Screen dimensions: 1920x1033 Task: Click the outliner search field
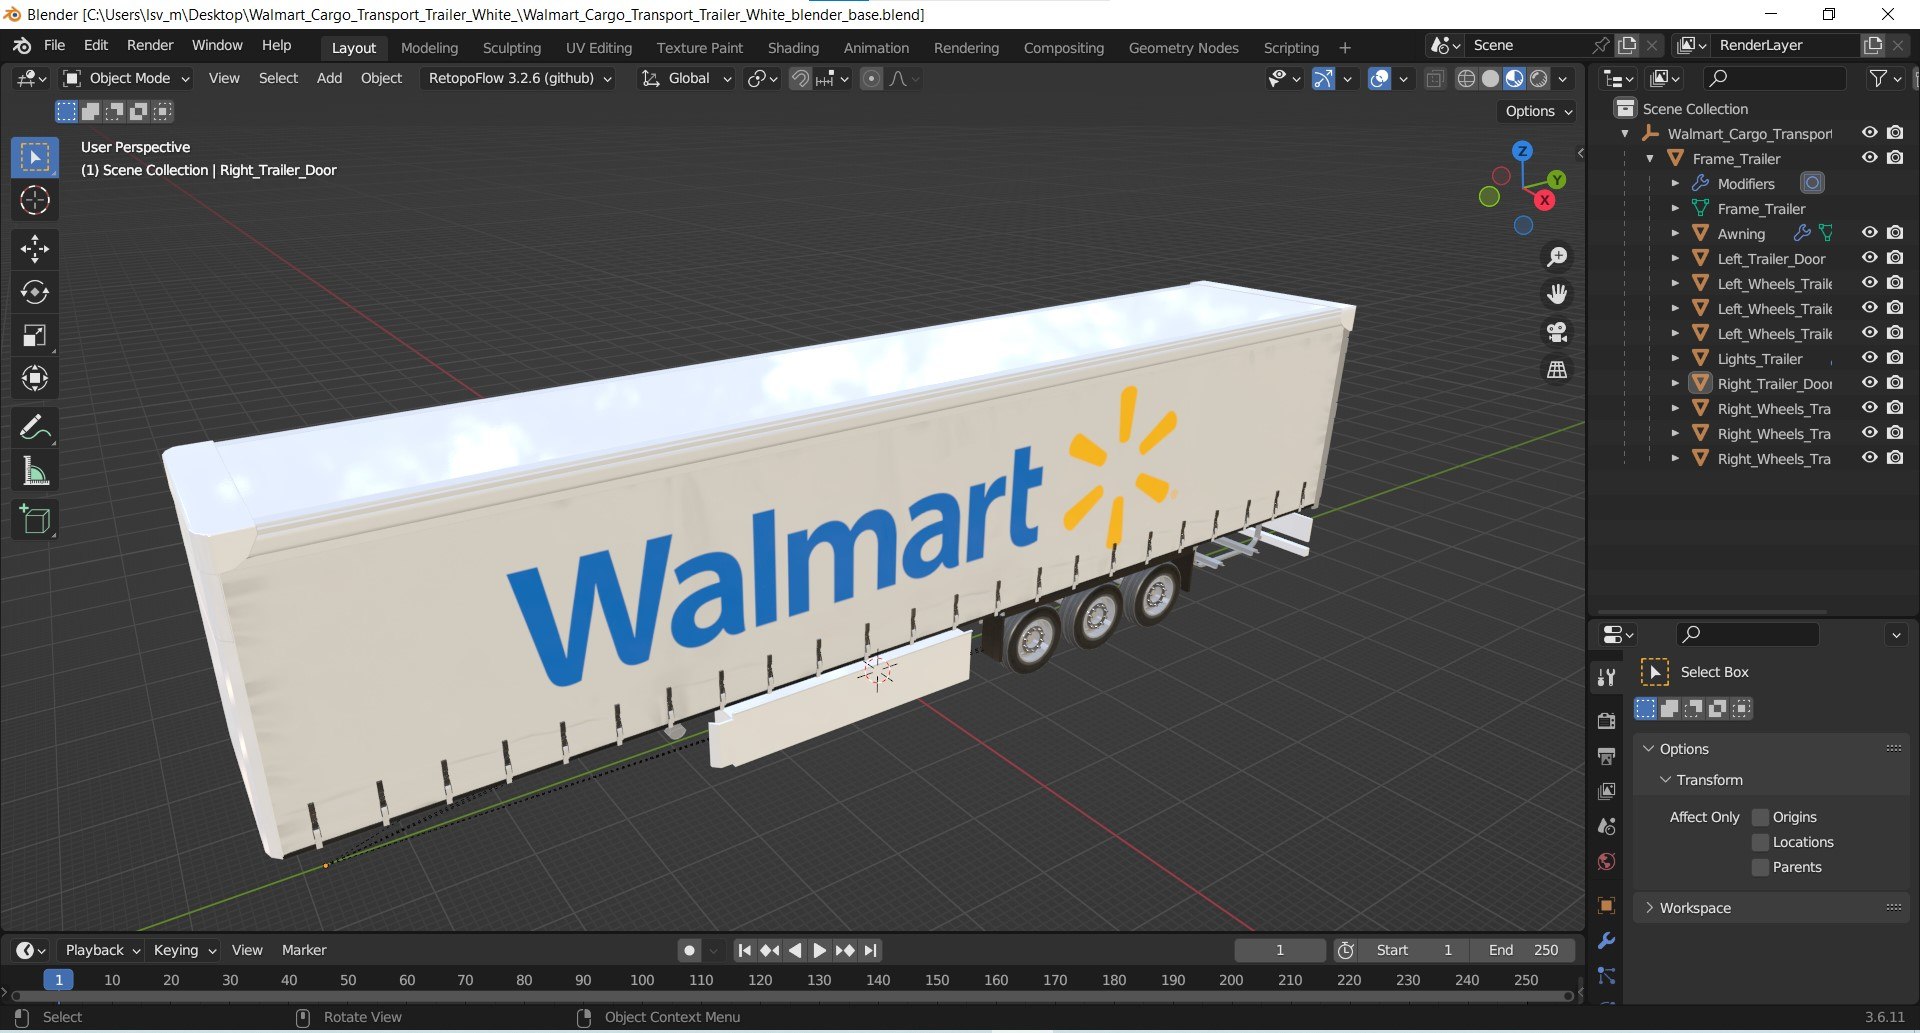[1775, 78]
